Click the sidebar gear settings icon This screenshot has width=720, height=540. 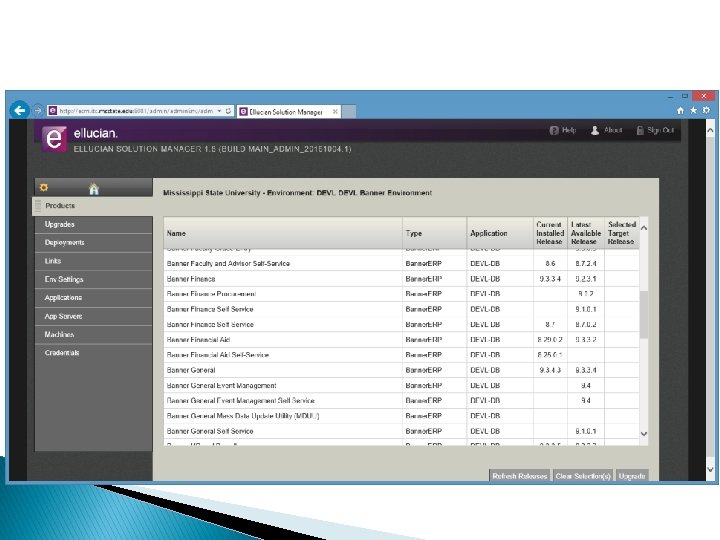click(44, 188)
